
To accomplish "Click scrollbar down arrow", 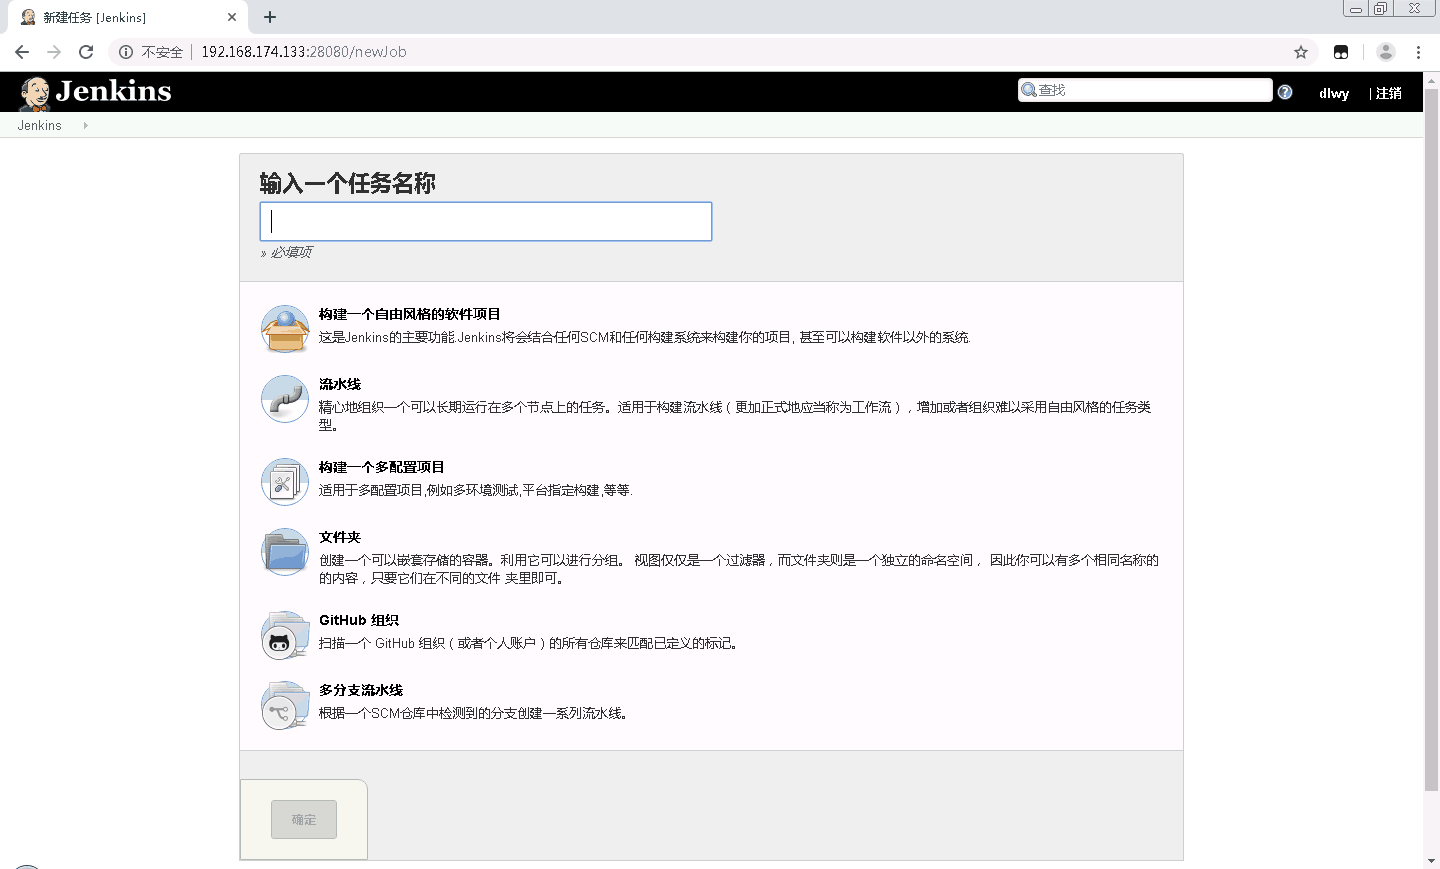I will 1431,860.
